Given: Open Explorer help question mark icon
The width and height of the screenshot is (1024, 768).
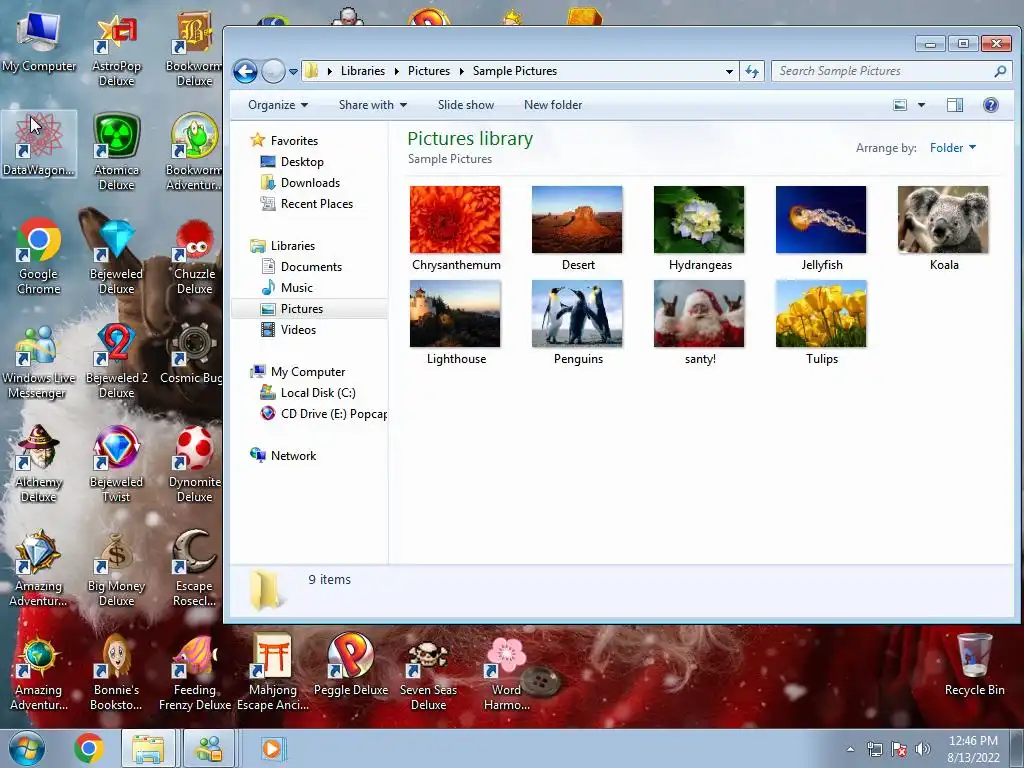Looking at the screenshot, I should tap(991, 105).
